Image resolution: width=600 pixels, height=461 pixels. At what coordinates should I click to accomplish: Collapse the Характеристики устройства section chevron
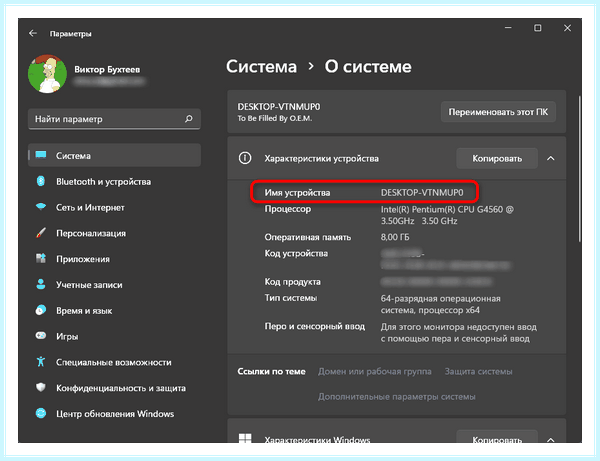point(551,158)
